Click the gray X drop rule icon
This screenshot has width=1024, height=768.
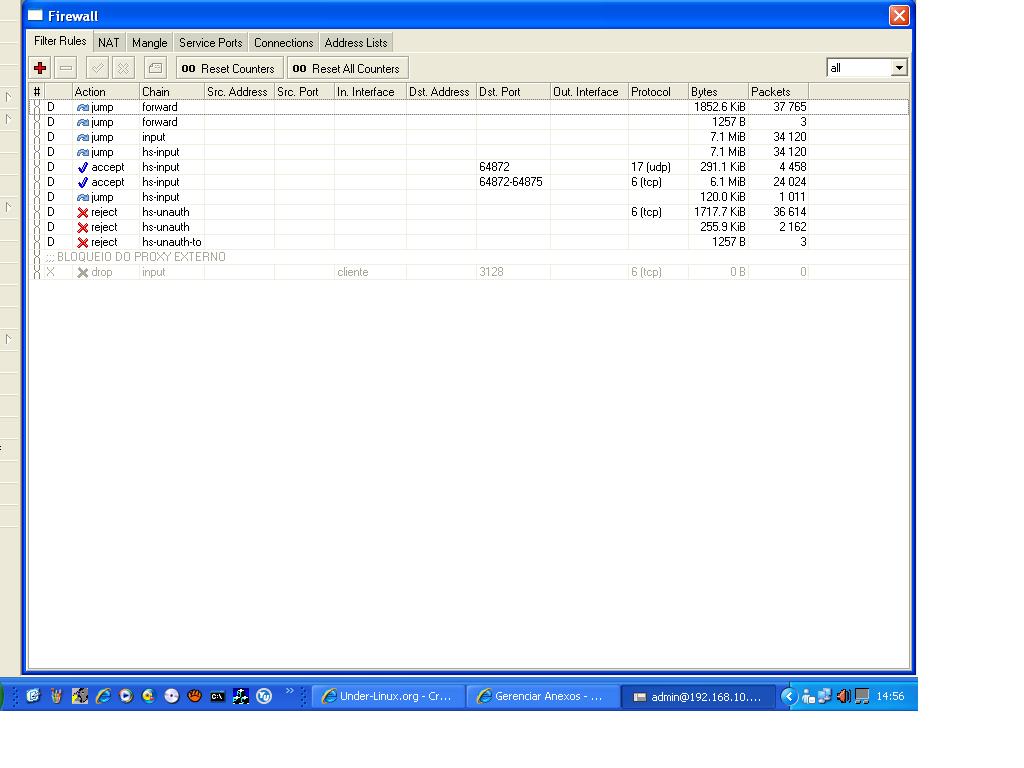pyautogui.click(x=83, y=272)
